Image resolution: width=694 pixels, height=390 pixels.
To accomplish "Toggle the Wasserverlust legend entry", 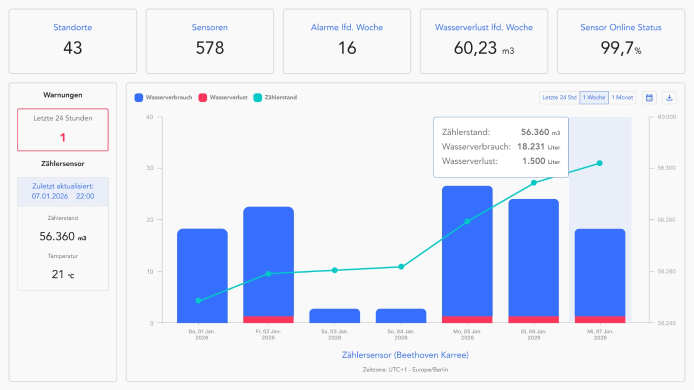I will pos(223,97).
